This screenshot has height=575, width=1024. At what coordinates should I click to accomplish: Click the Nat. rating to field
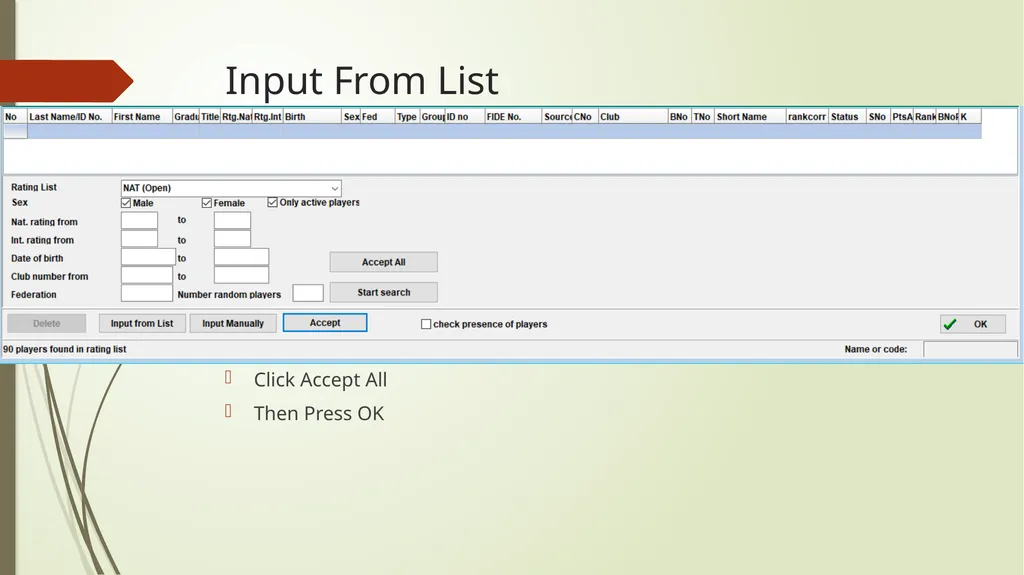(232, 221)
